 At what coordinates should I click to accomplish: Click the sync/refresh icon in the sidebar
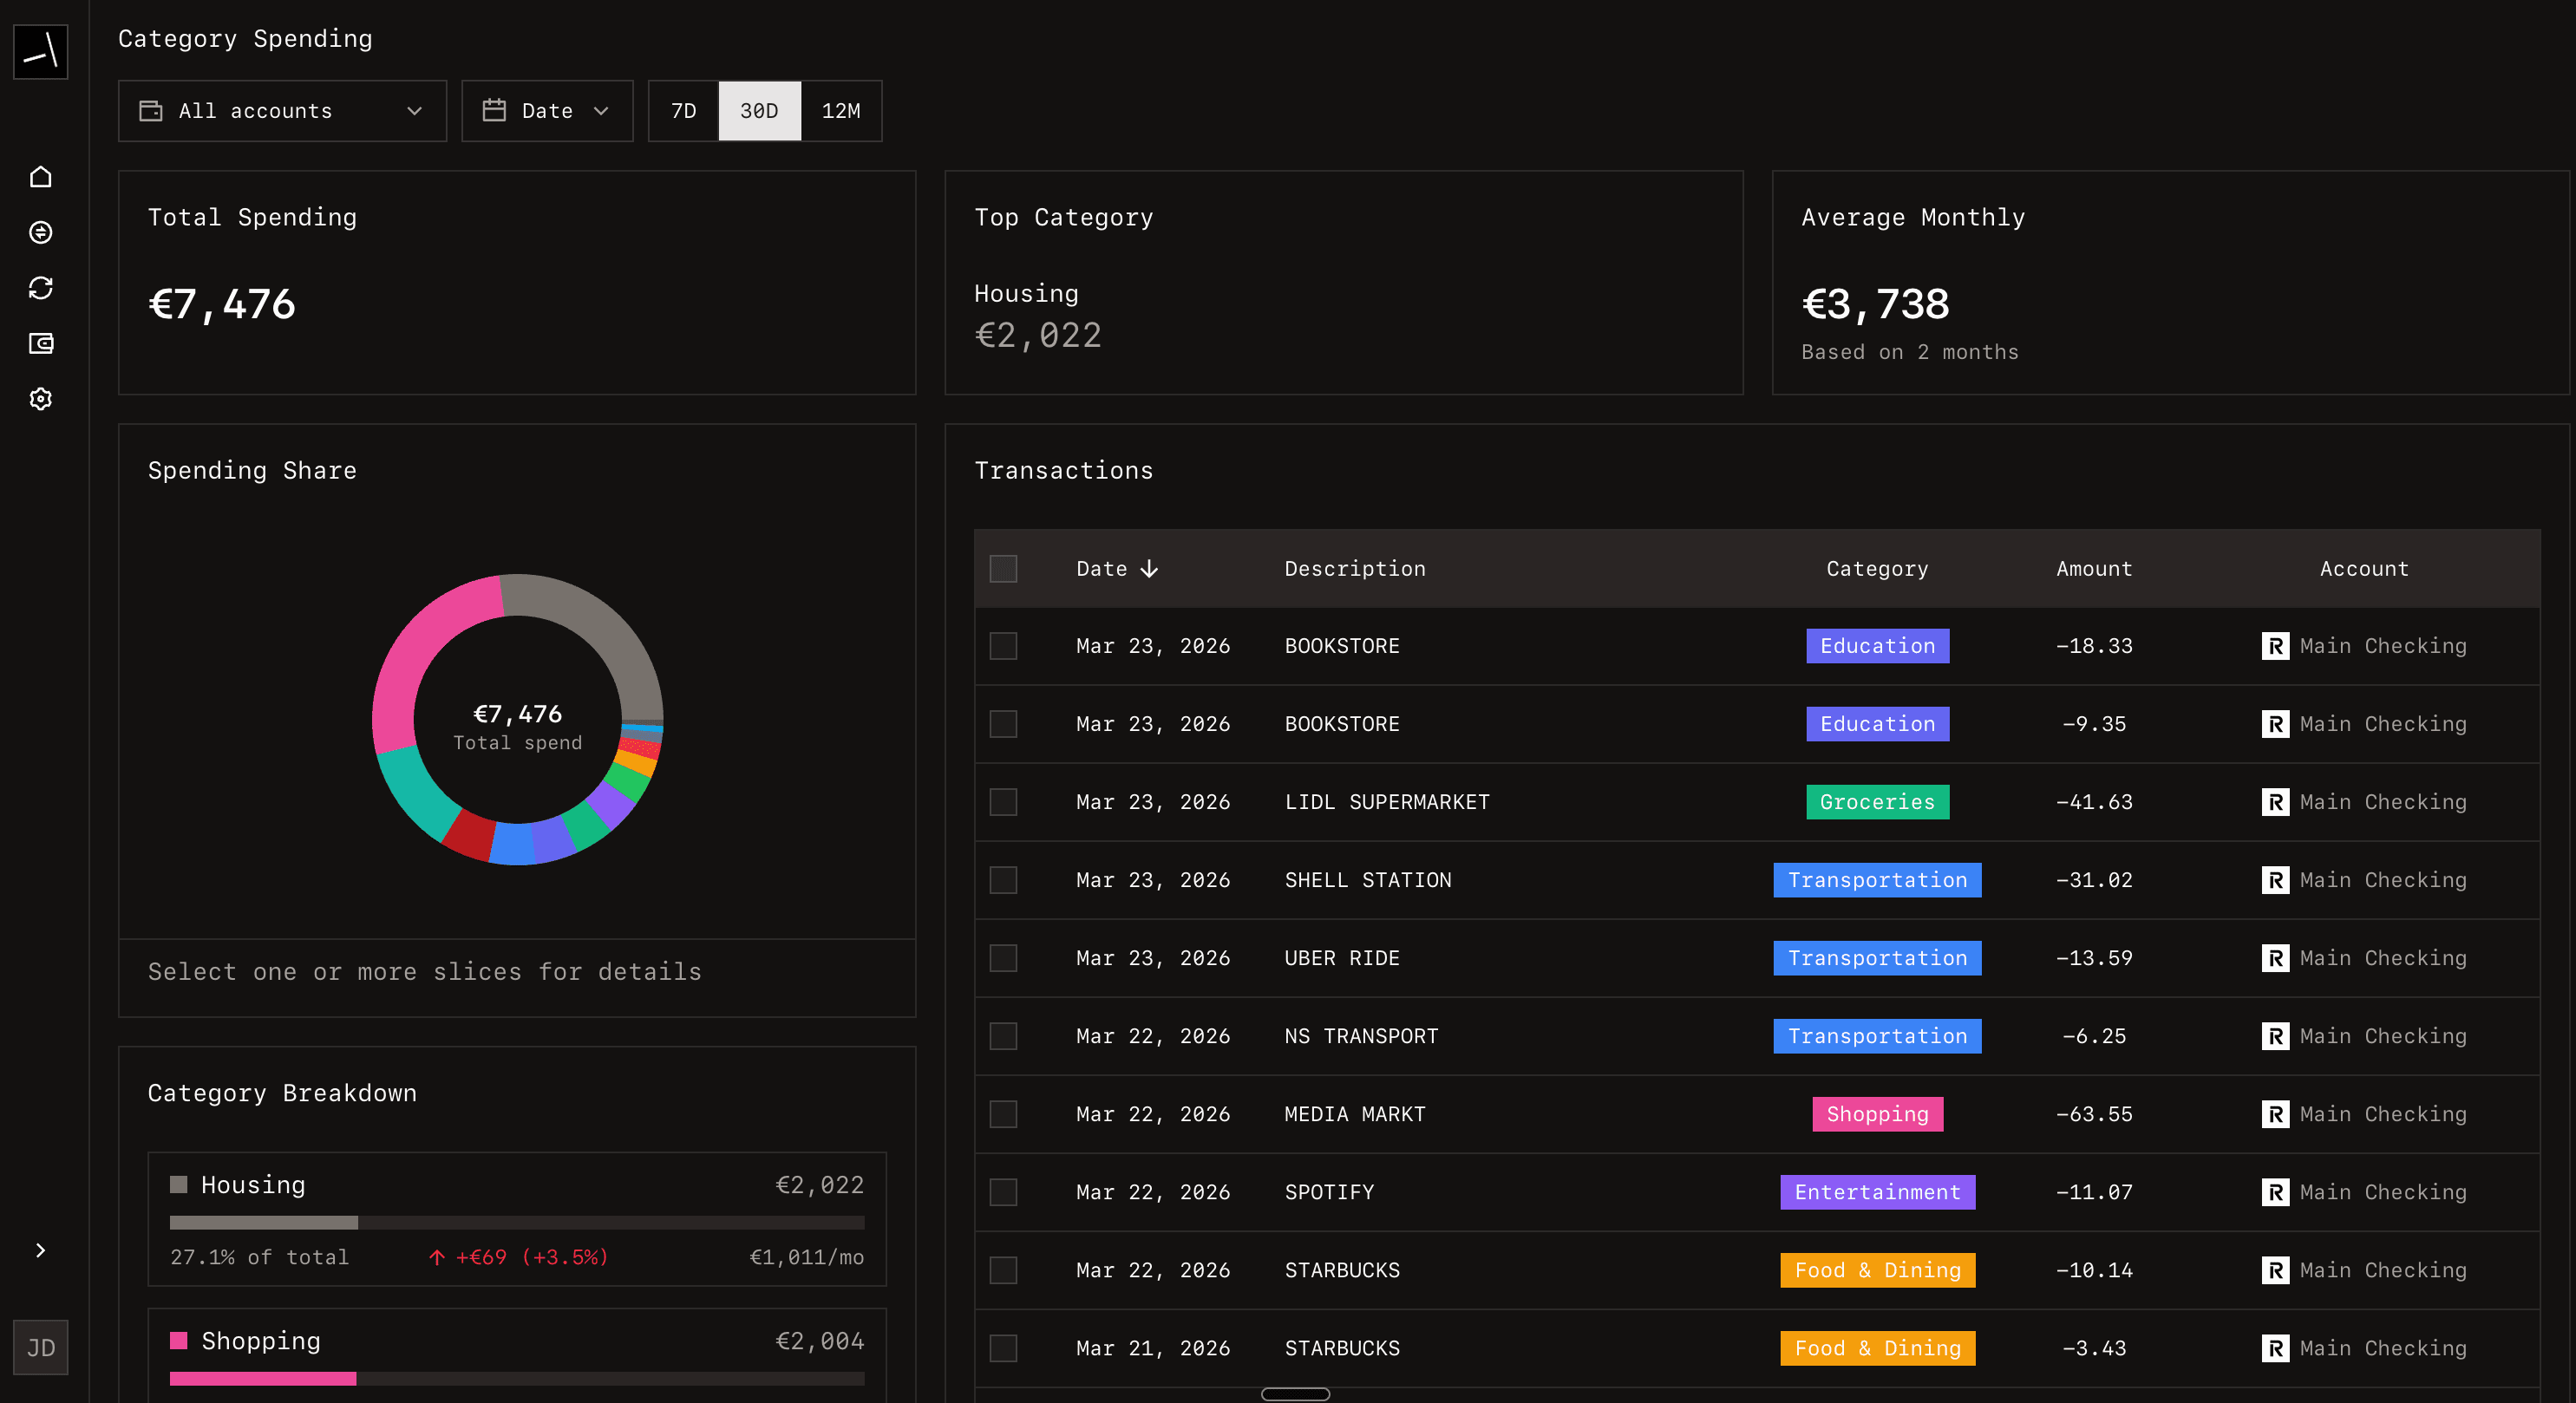click(x=40, y=288)
